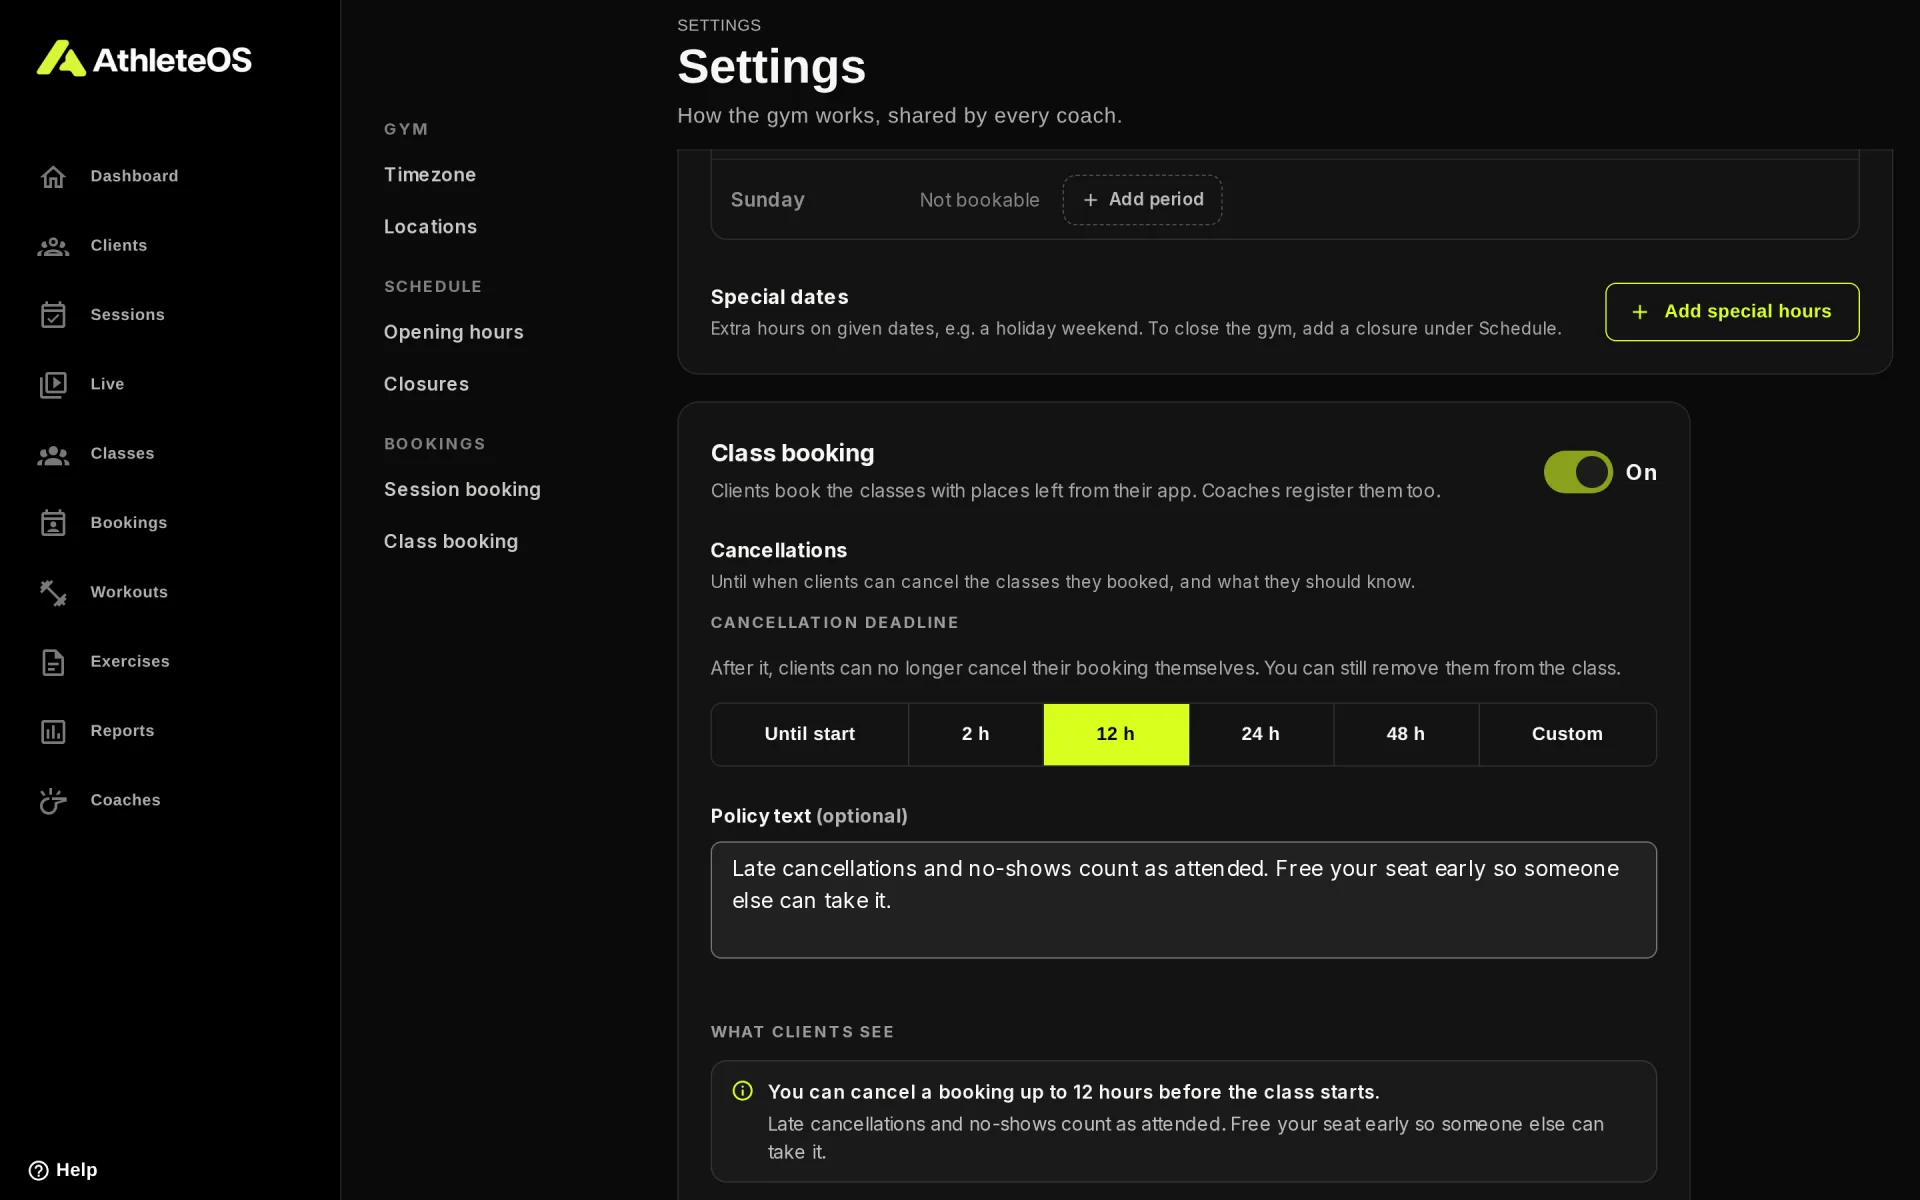
Task: Click the 'Cancellations' heading
Action: pyautogui.click(x=778, y=550)
